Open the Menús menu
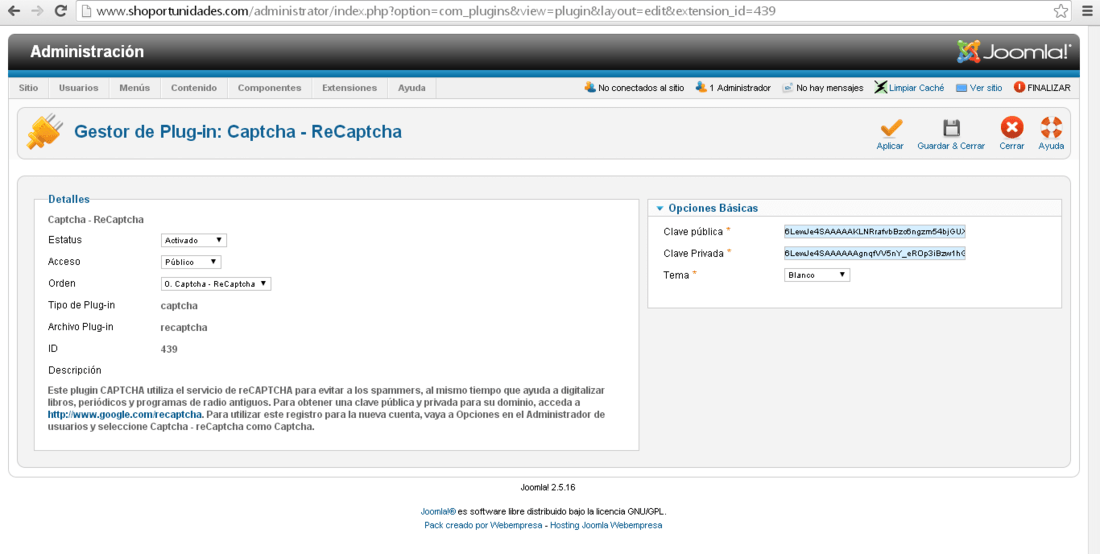 (x=135, y=88)
